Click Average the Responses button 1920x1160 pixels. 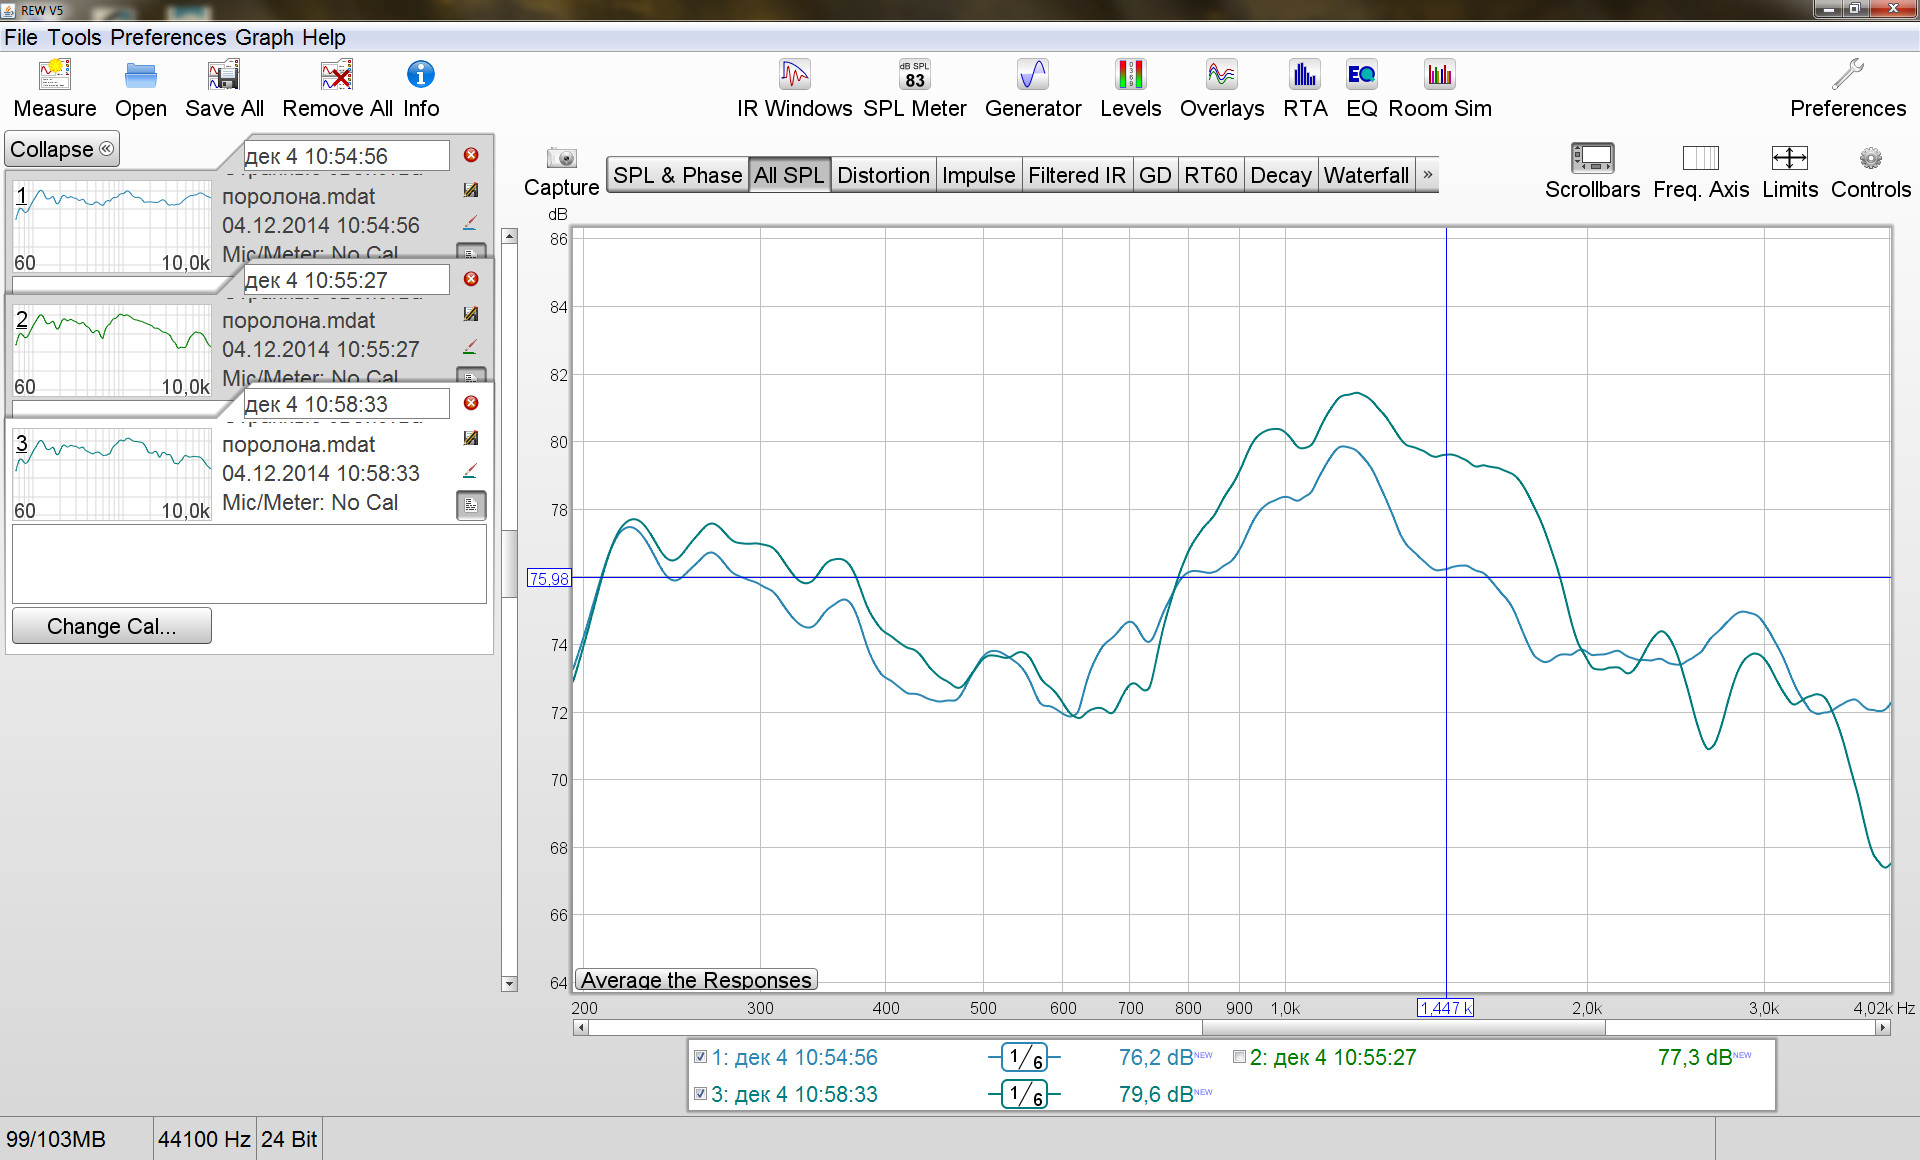tap(696, 980)
